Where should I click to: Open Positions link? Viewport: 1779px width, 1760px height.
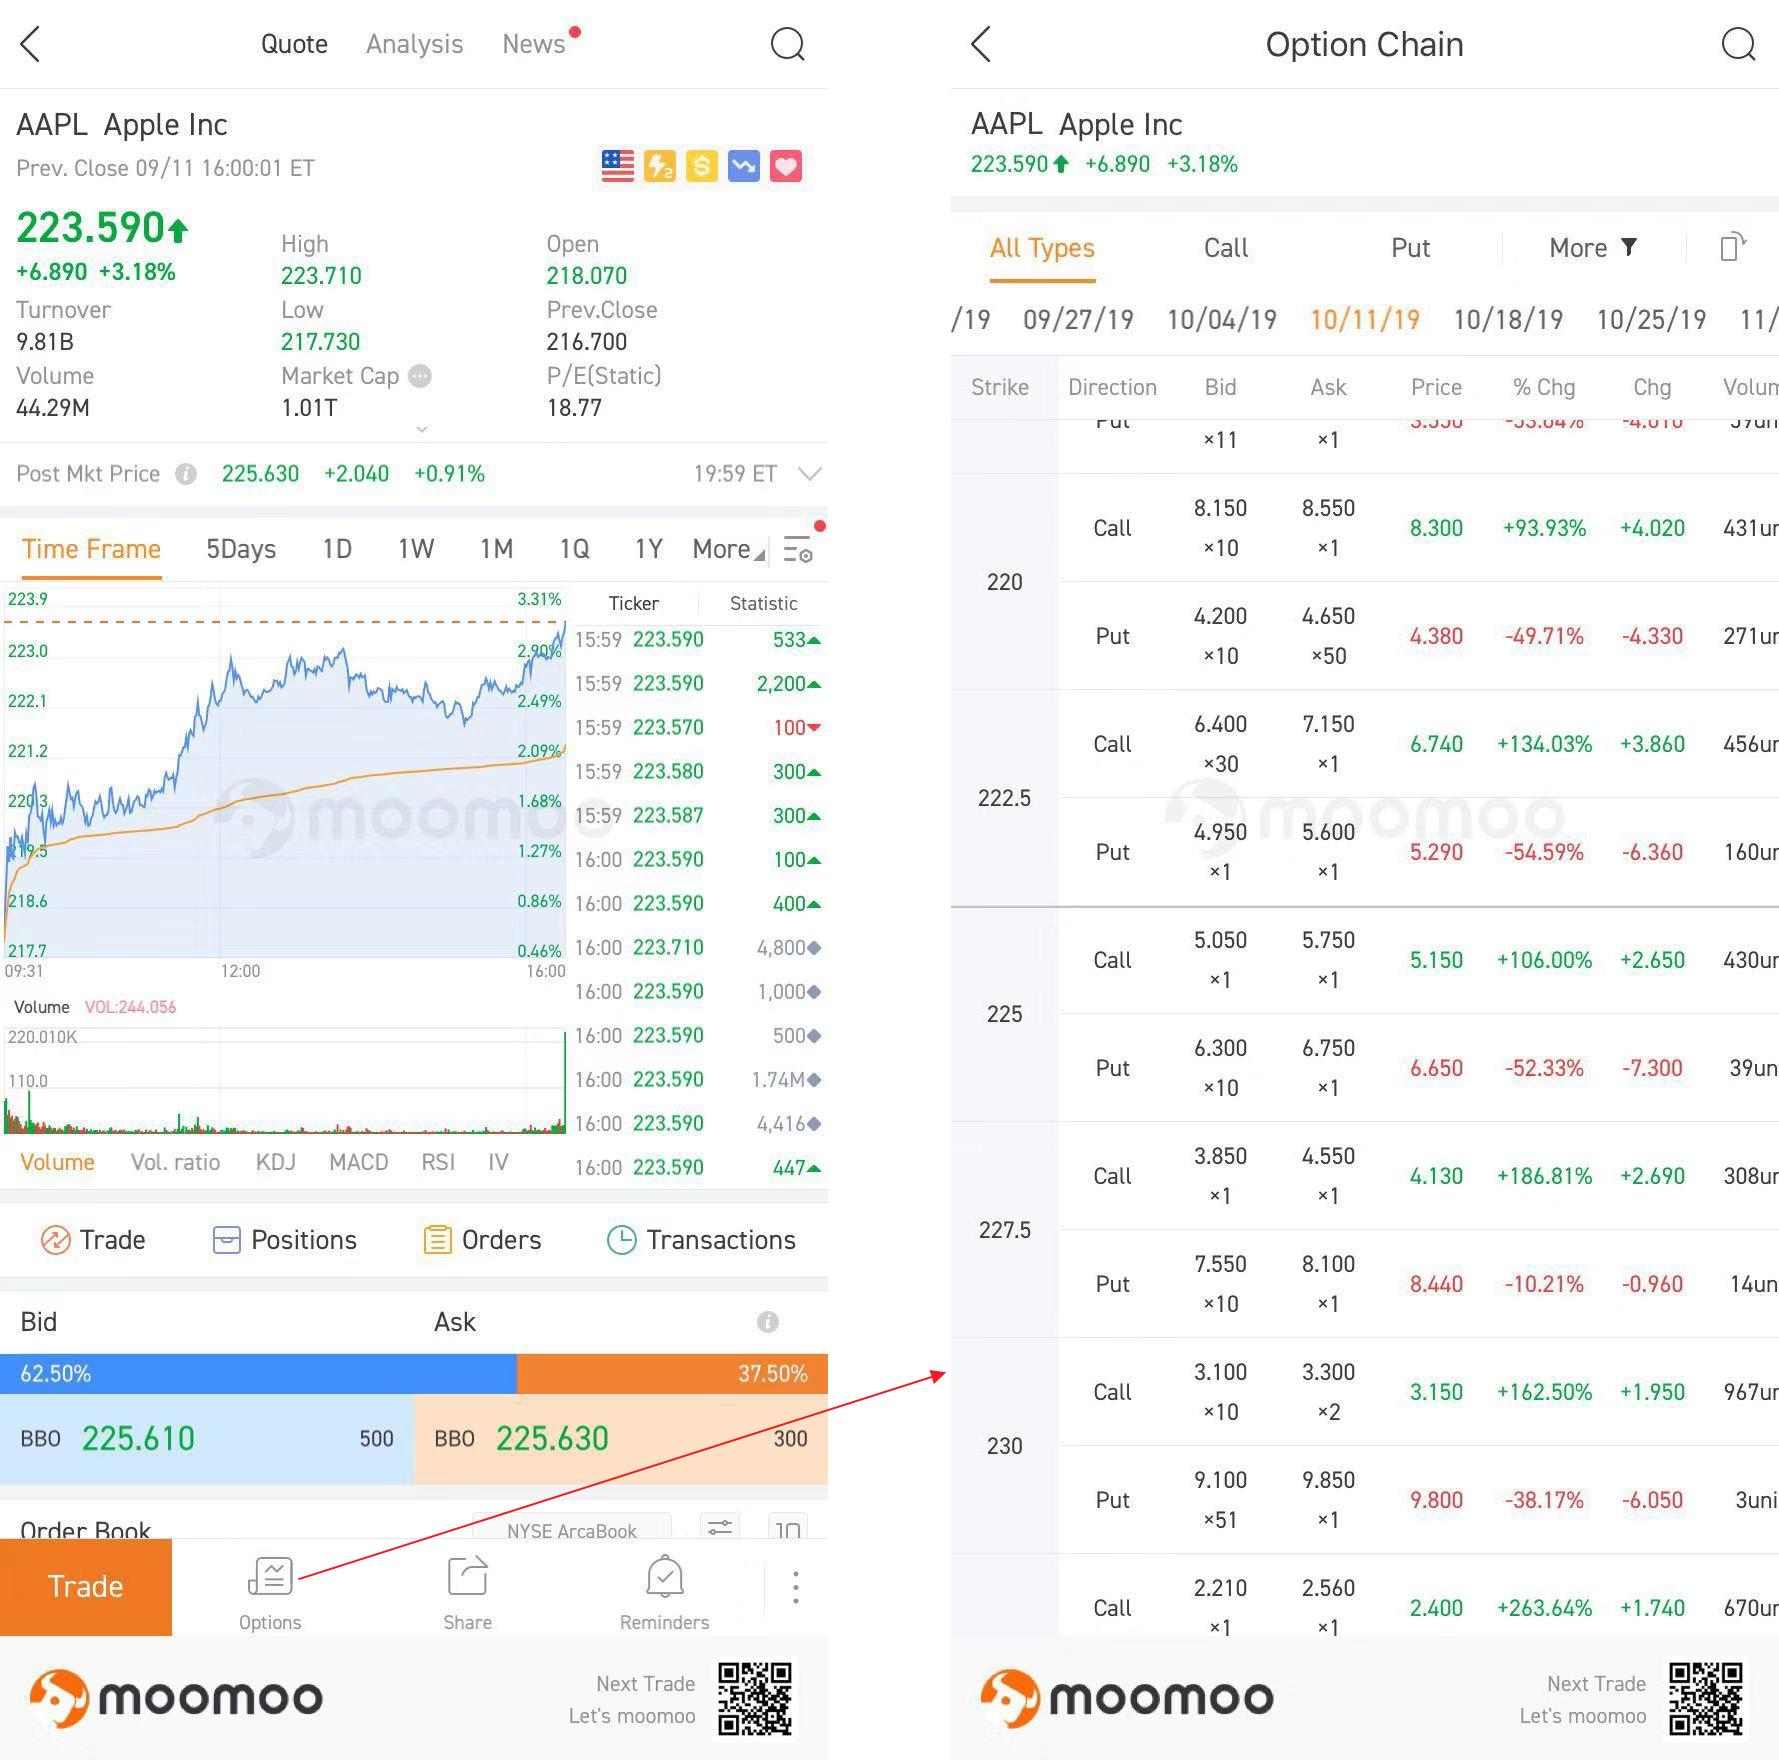(285, 1240)
